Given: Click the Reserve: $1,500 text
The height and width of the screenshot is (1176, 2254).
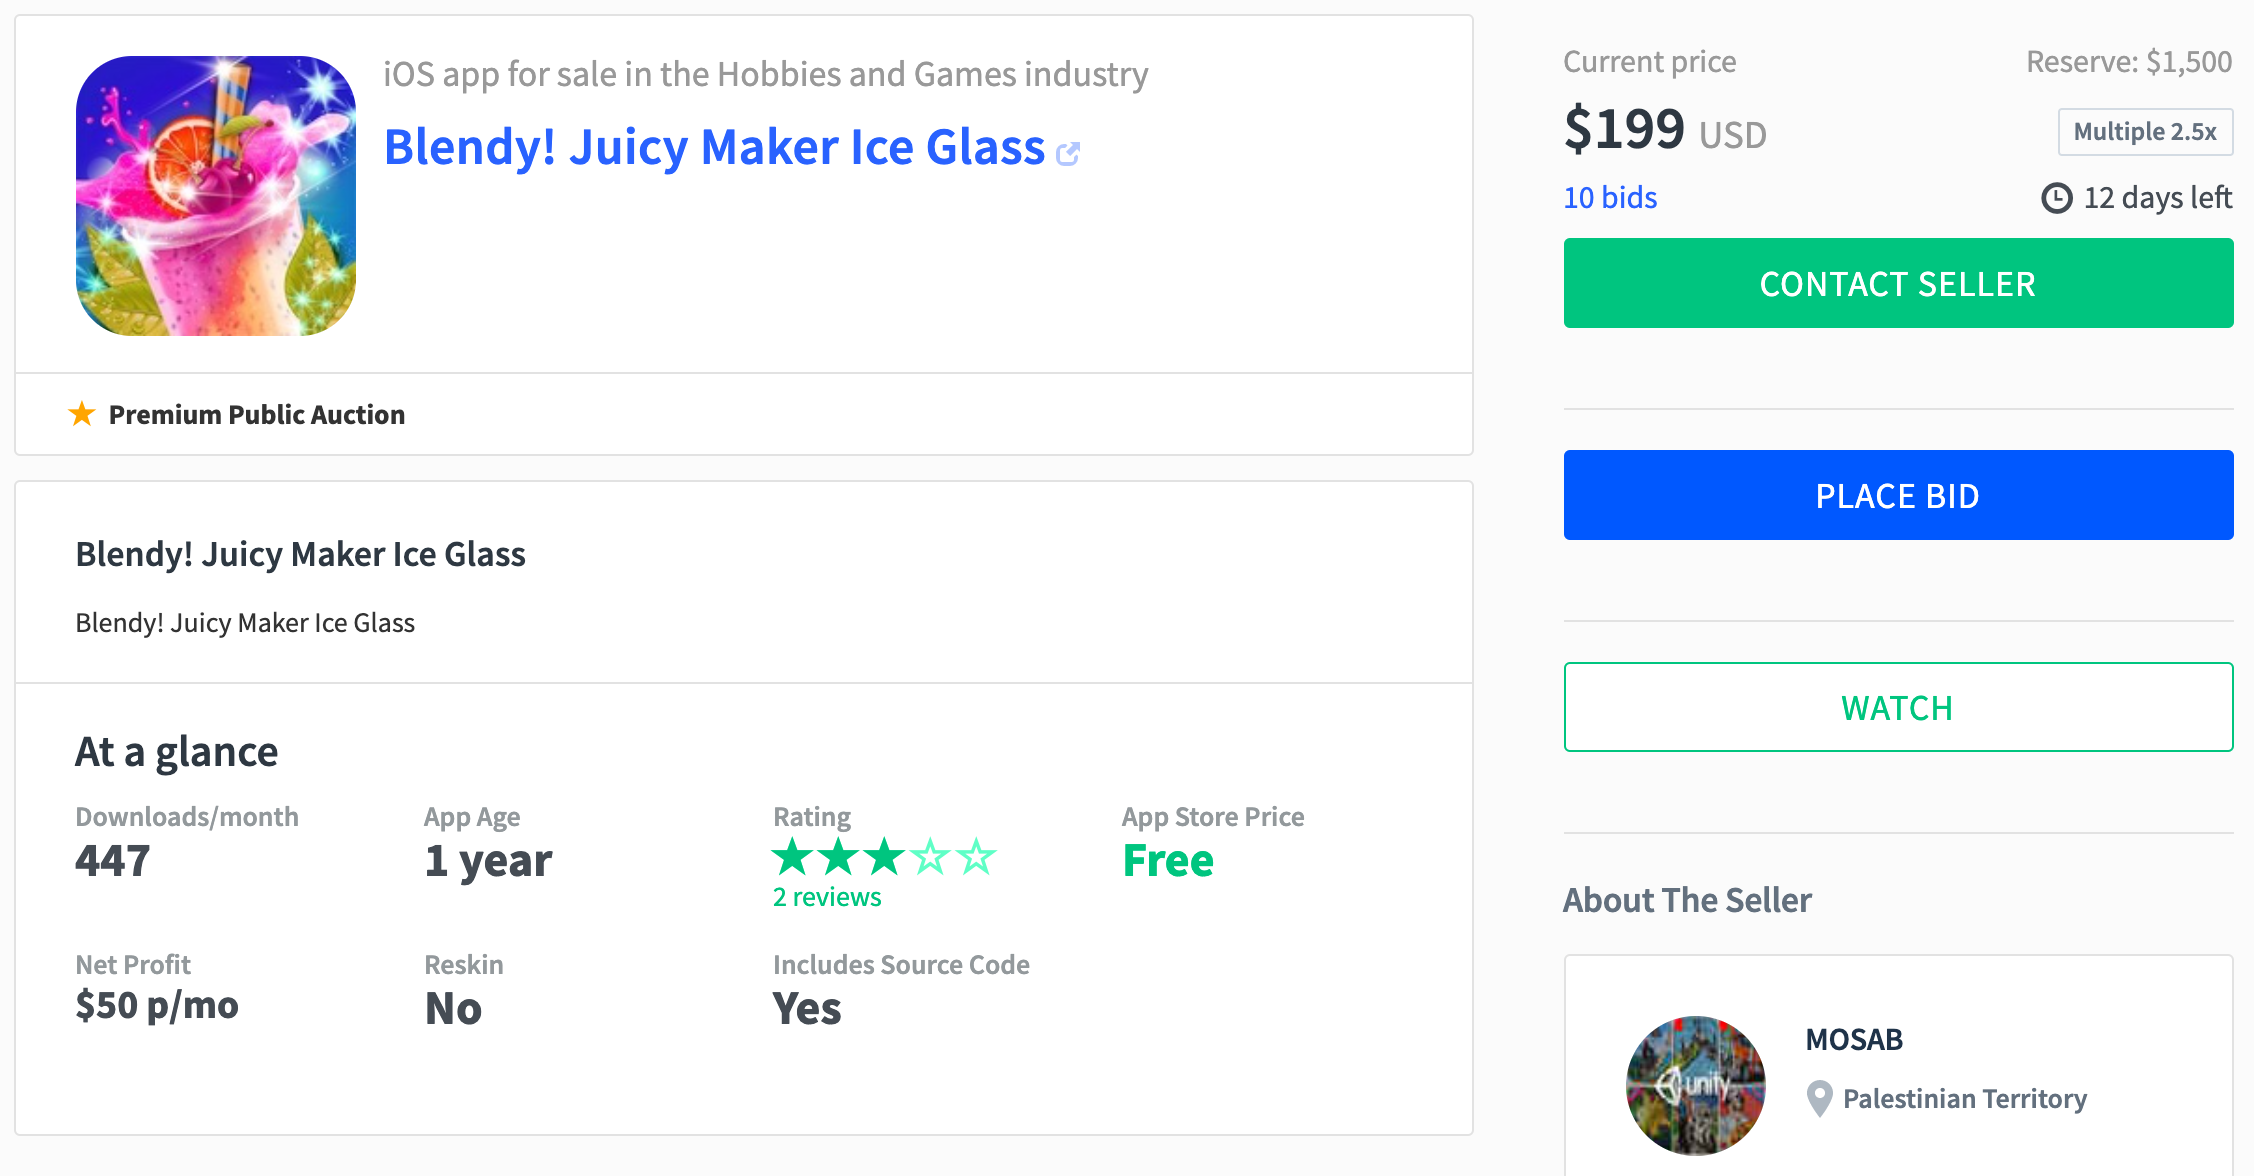Looking at the screenshot, I should click(x=2128, y=62).
